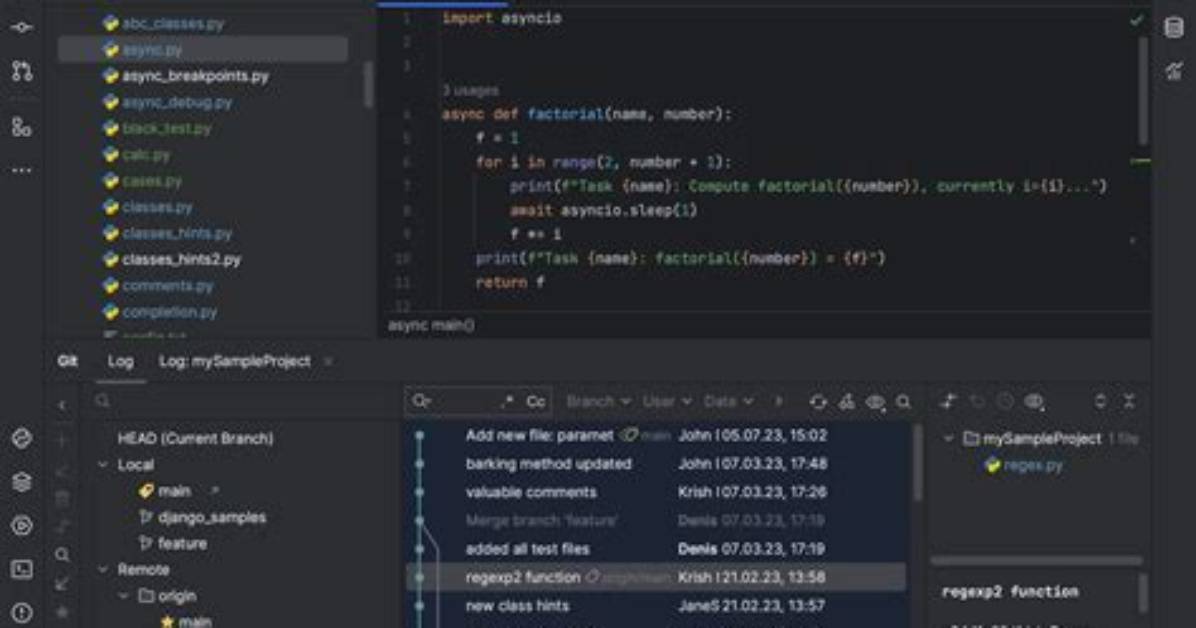
Task: Toggle match case Cc in log search
Action: coord(535,401)
